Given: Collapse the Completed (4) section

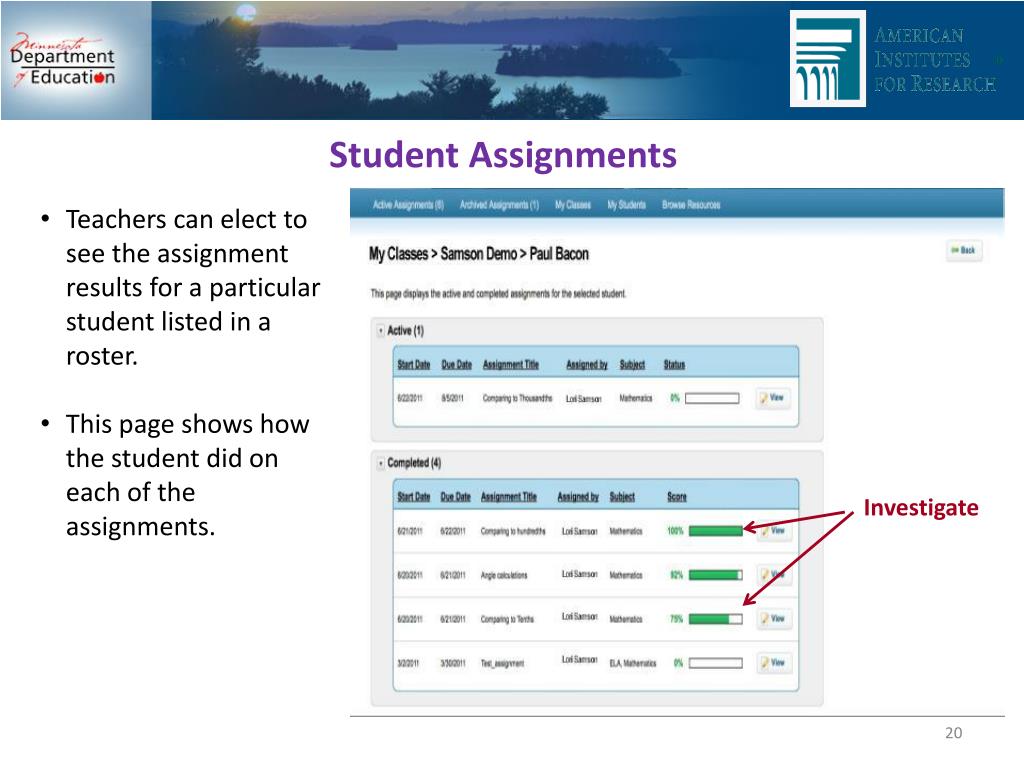Looking at the screenshot, I should tap(381, 464).
